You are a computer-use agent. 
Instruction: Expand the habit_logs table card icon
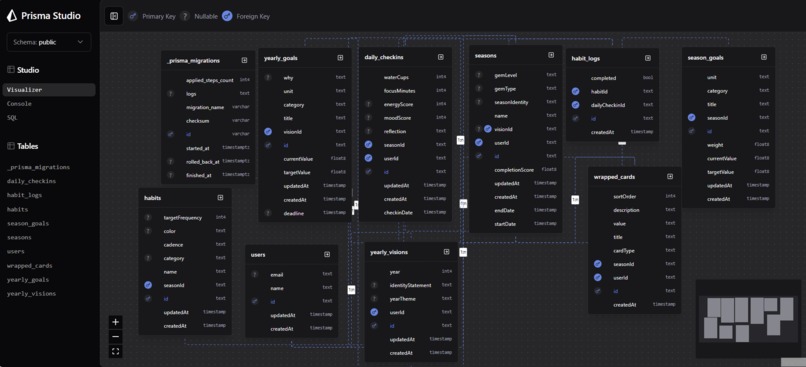click(x=648, y=58)
